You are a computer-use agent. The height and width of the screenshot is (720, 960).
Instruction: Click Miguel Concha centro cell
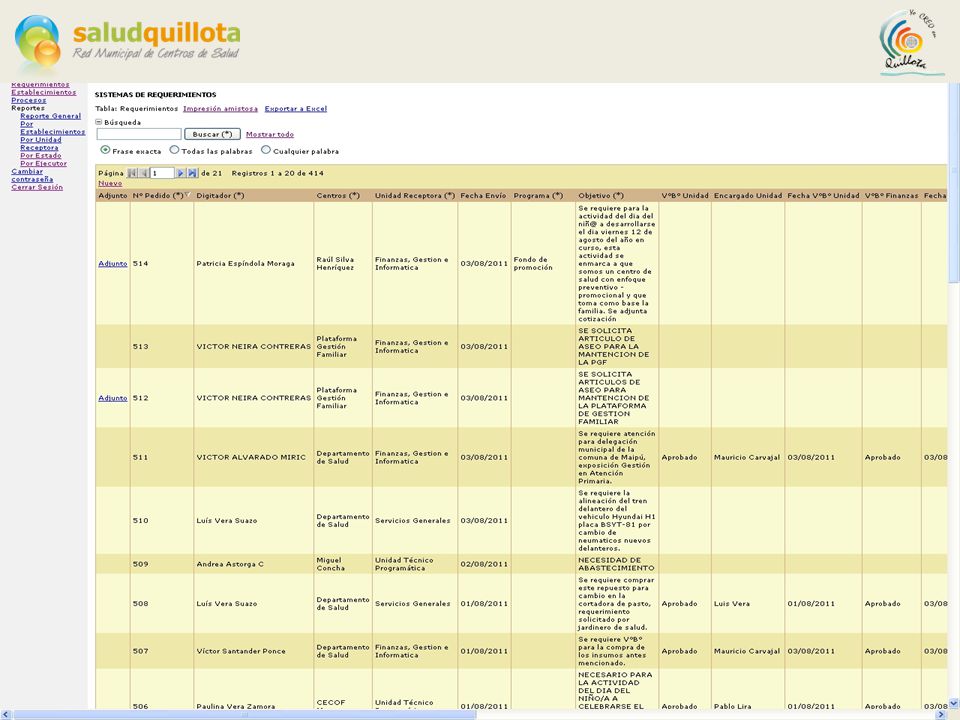point(331,564)
